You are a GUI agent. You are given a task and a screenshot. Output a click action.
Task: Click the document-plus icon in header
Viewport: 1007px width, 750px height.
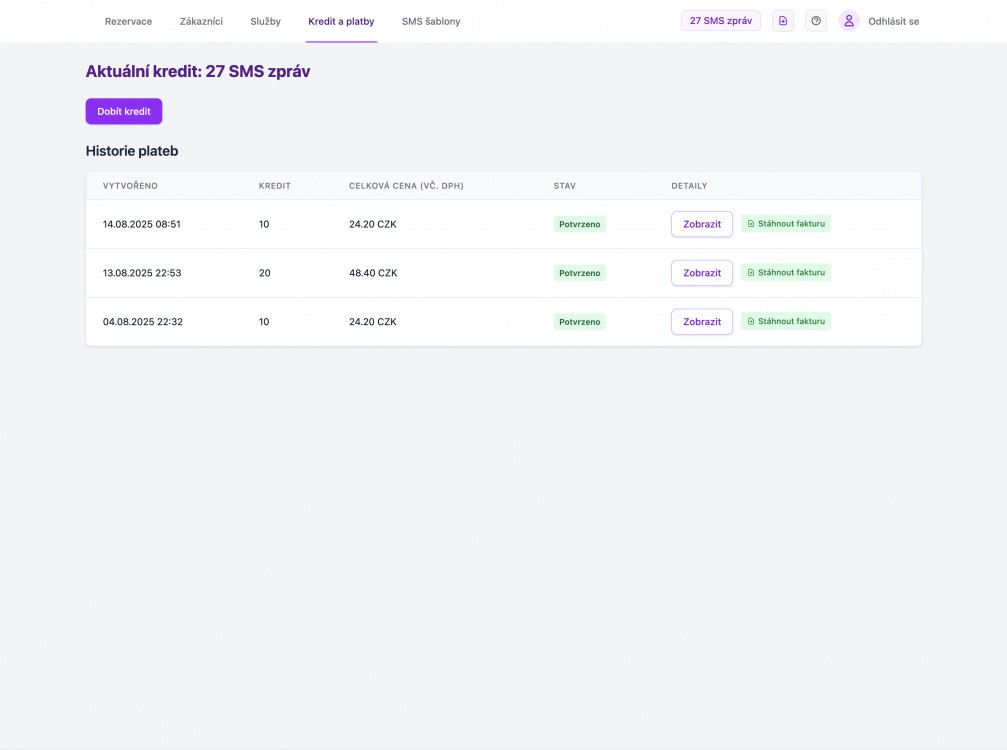pos(783,21)
